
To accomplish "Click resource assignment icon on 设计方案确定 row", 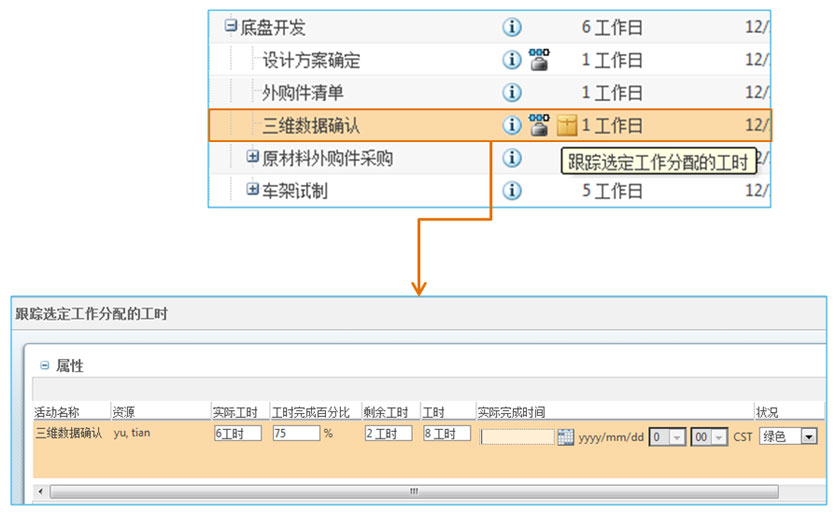I will pos(539,60).
